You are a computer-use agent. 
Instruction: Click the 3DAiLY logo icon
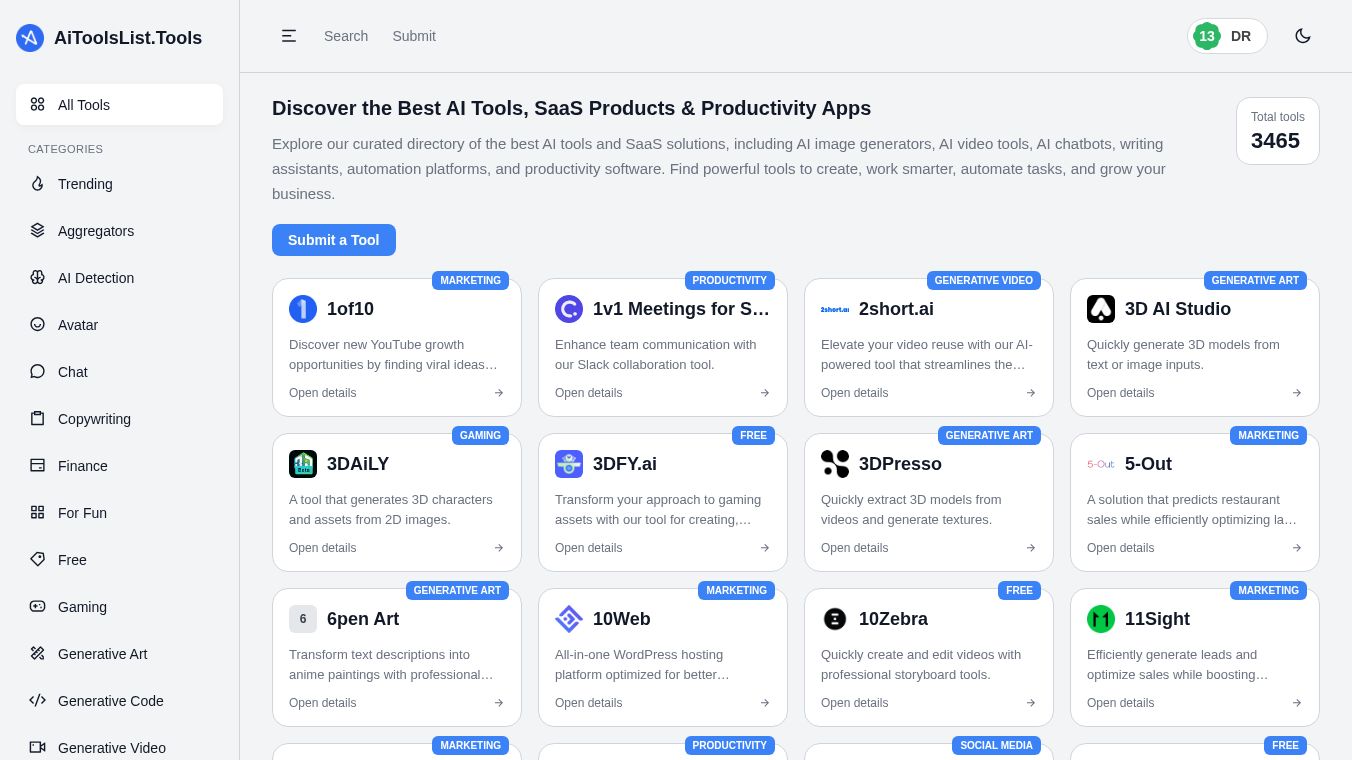[303, 464]
